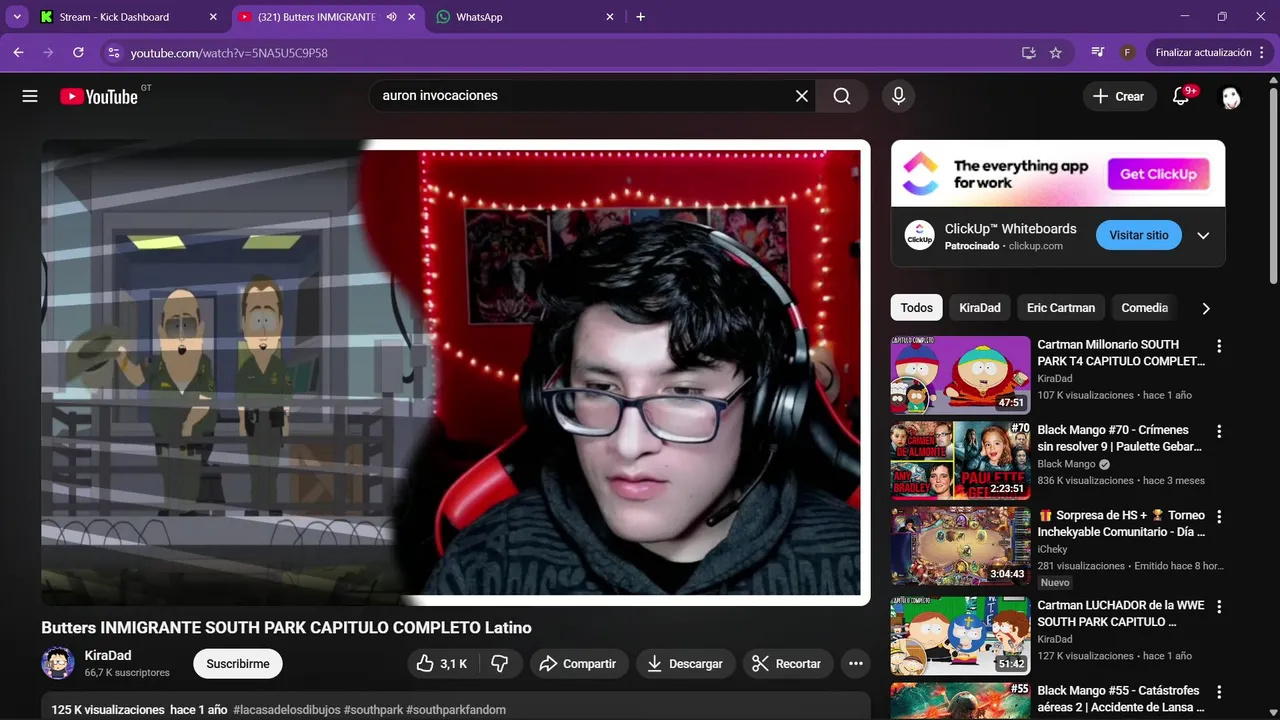
Task: Open the install app icon in address bar
Action: 1028,52
